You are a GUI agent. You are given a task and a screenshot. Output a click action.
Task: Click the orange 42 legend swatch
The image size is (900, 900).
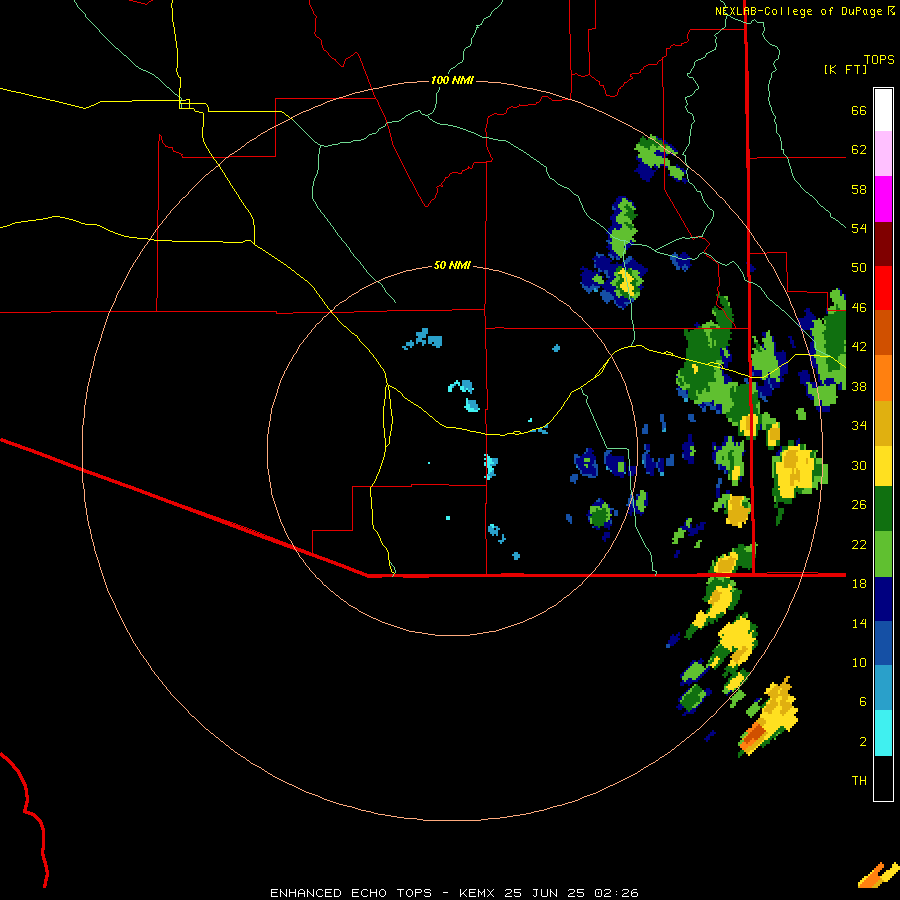point(883,378)
